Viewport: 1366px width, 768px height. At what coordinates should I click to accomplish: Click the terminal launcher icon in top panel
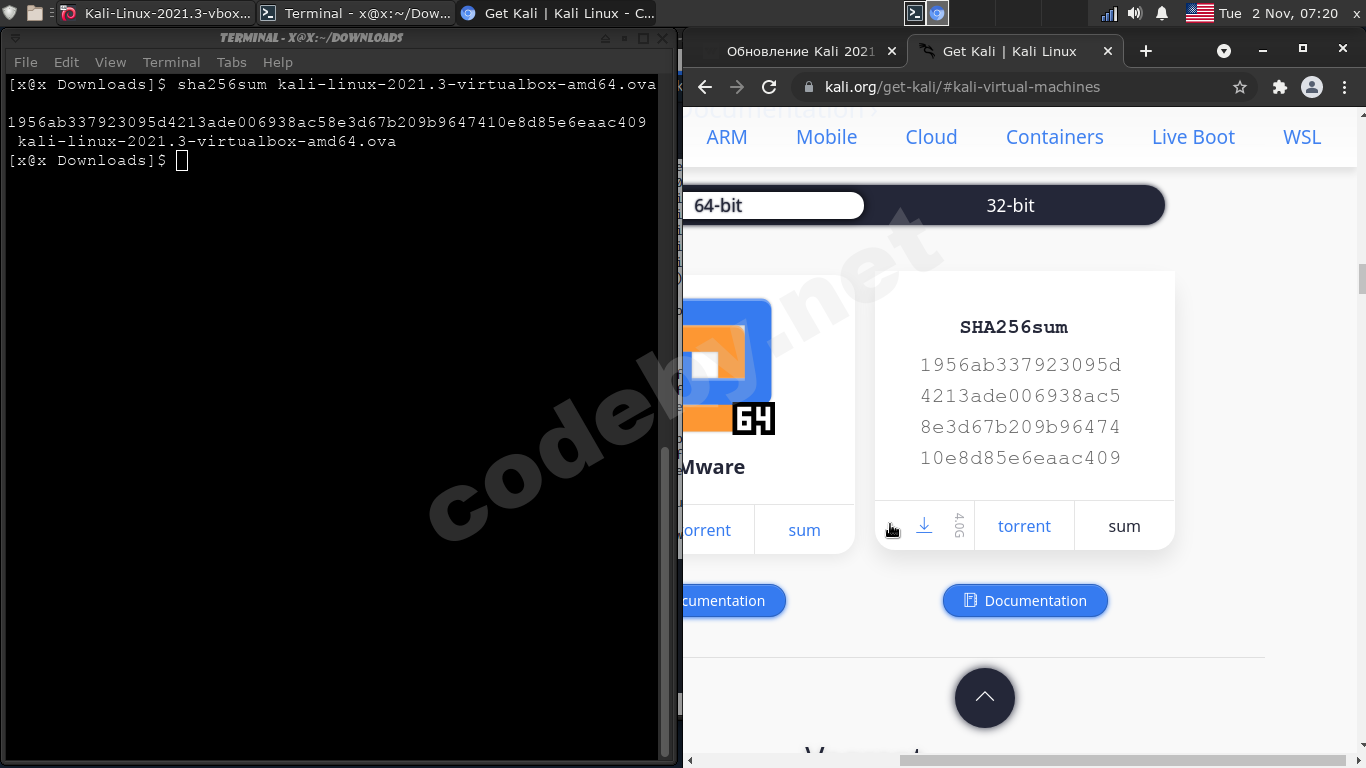[914, 13]
